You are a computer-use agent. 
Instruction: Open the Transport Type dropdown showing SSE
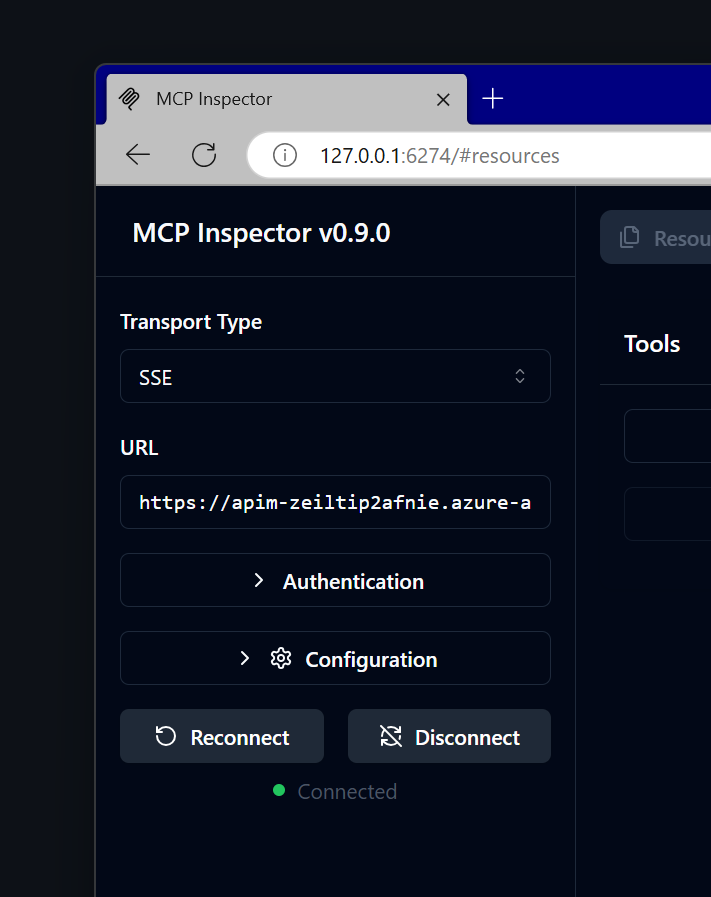pos(335,376)
